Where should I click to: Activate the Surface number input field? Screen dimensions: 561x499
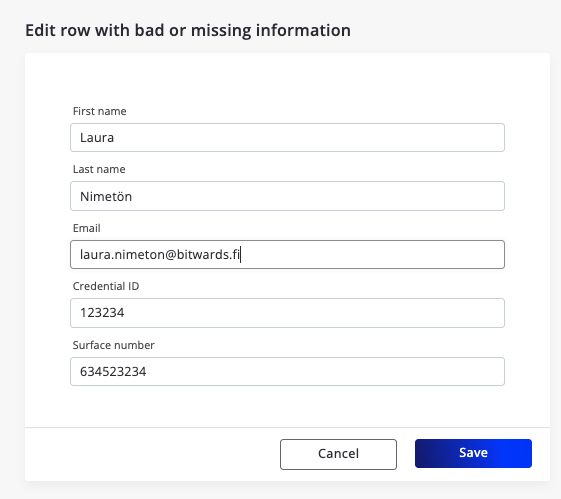(287, 371)
